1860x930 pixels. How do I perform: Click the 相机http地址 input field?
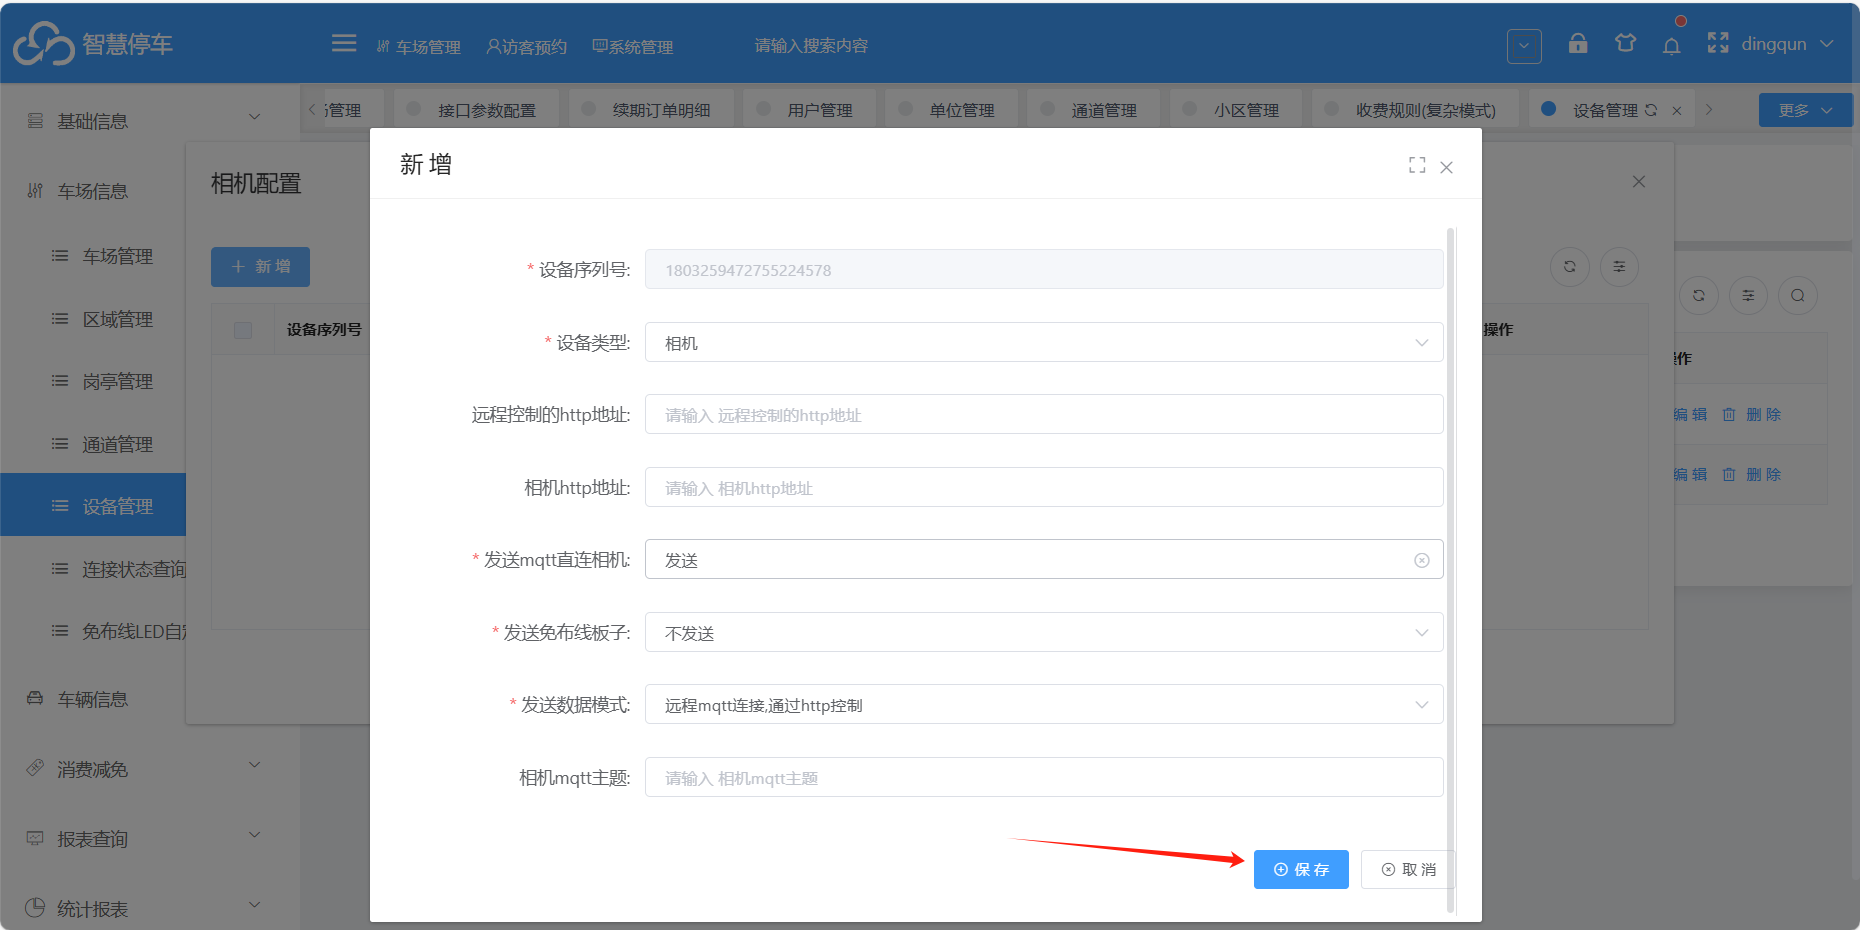coord(1044,487)
